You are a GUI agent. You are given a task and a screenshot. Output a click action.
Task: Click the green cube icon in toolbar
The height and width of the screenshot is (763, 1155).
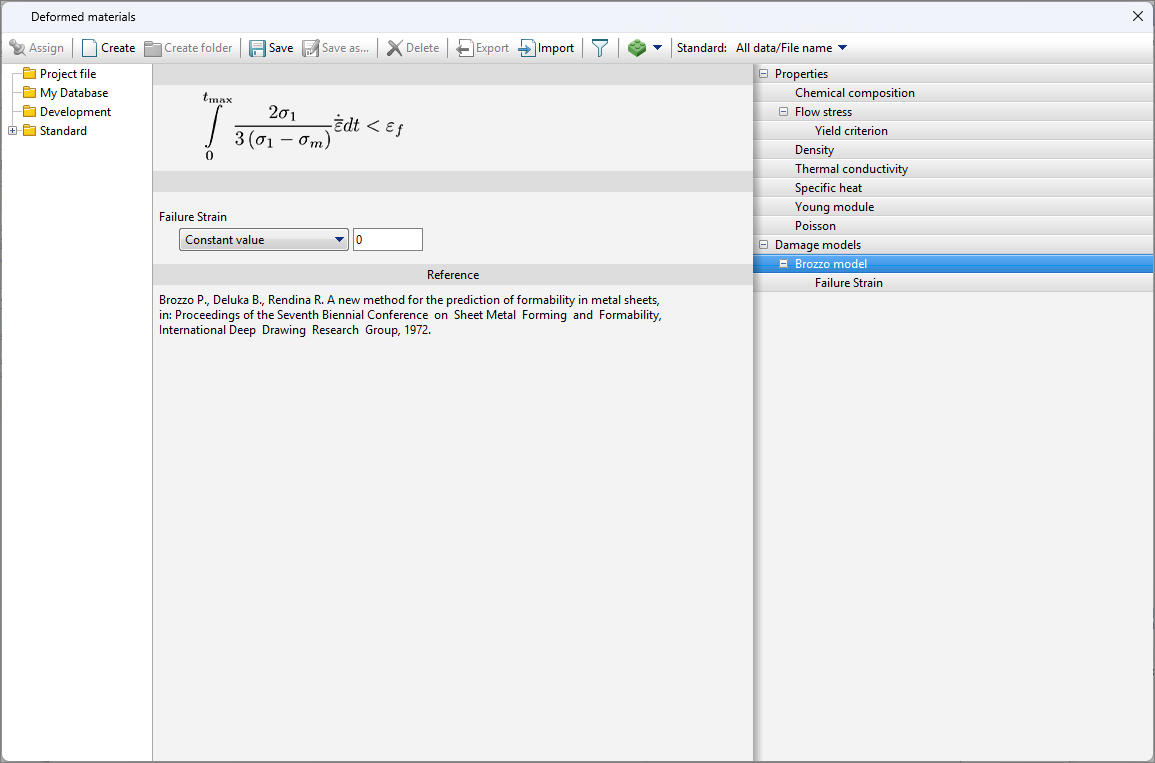point(636,48)
